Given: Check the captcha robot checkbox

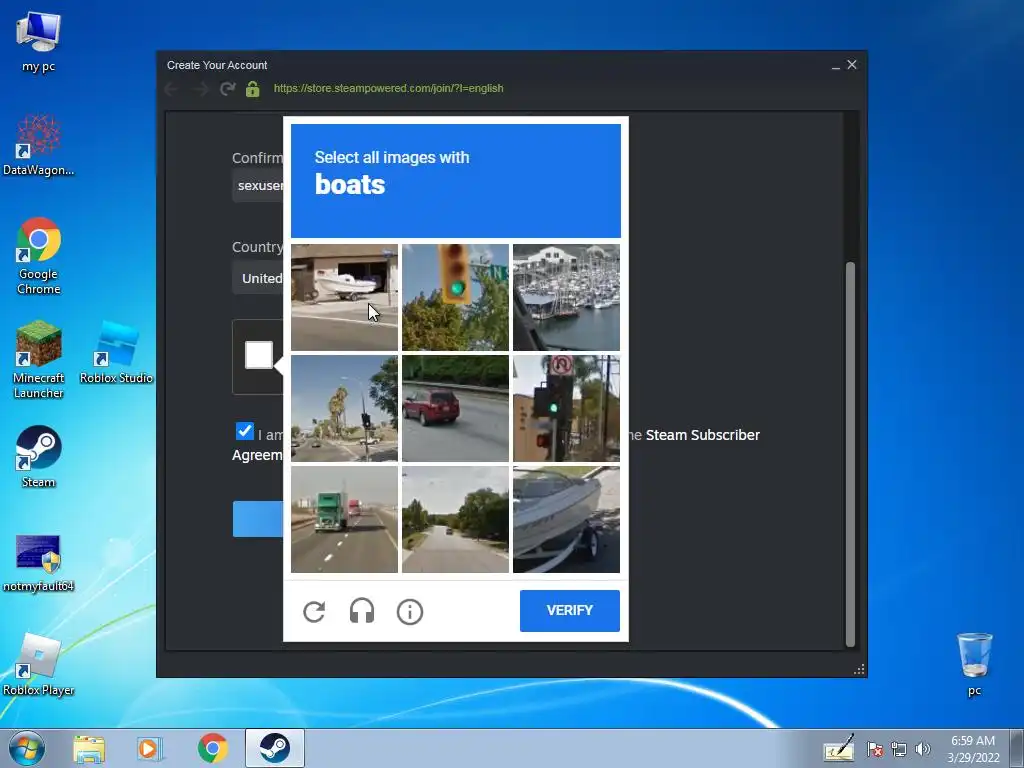Looking at the screenshot, I should 259,355.
